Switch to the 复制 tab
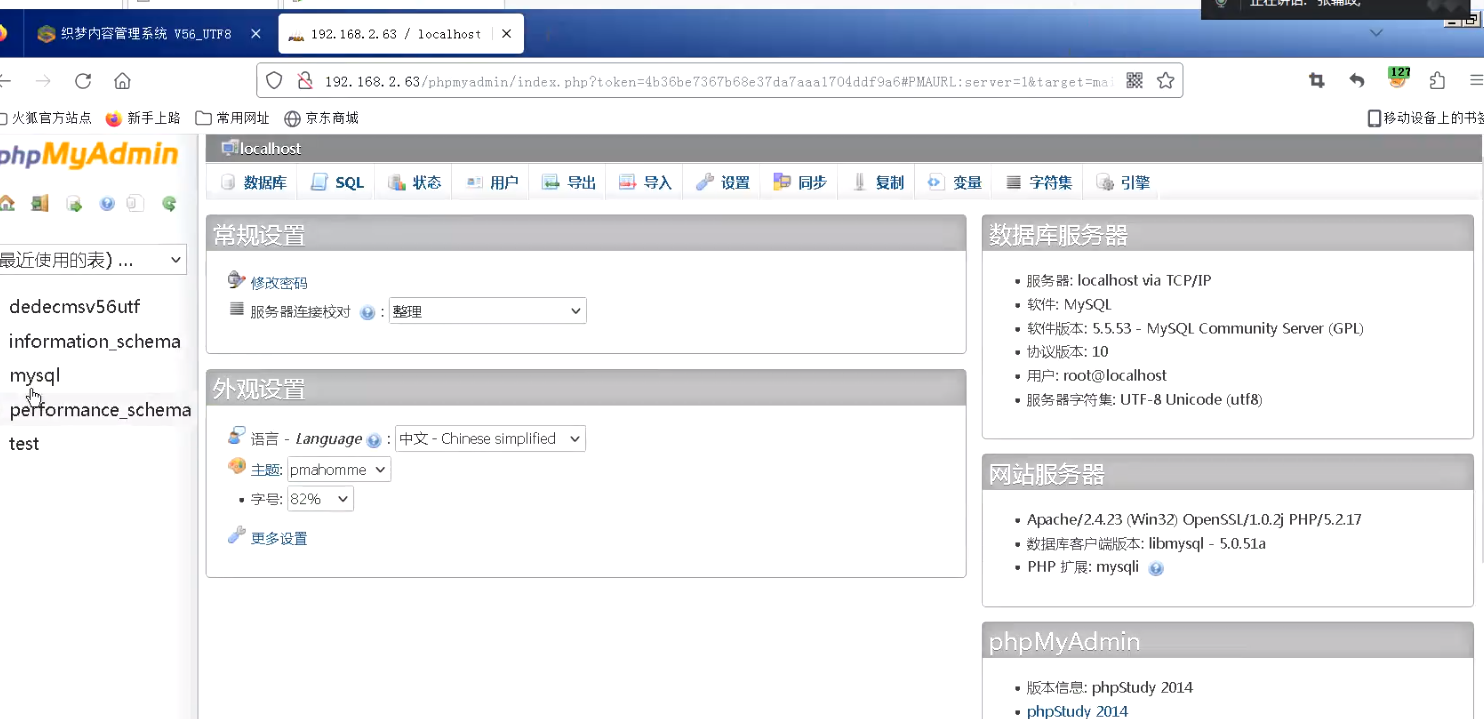This screenshot has height=719, width=1484. [877, 183]
